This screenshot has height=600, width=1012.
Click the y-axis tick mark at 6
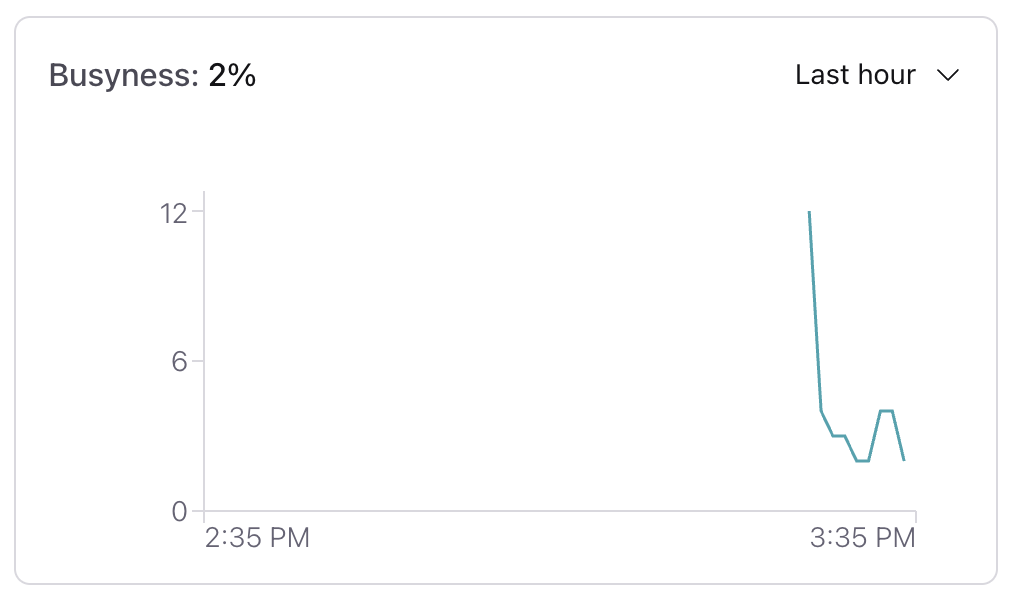pos(197,361)
